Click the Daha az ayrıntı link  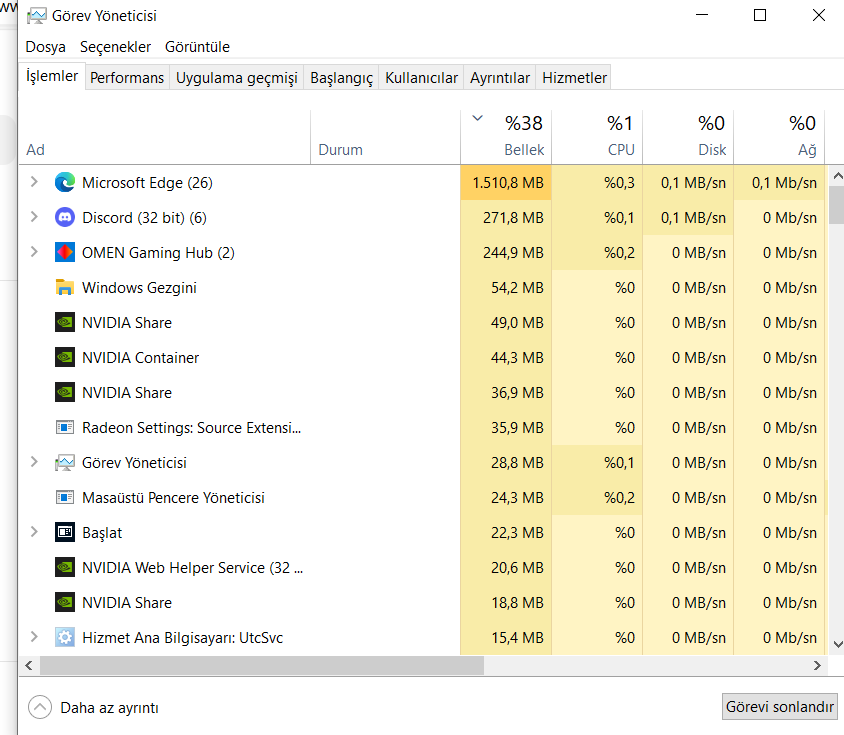click(x=109, y=708)
